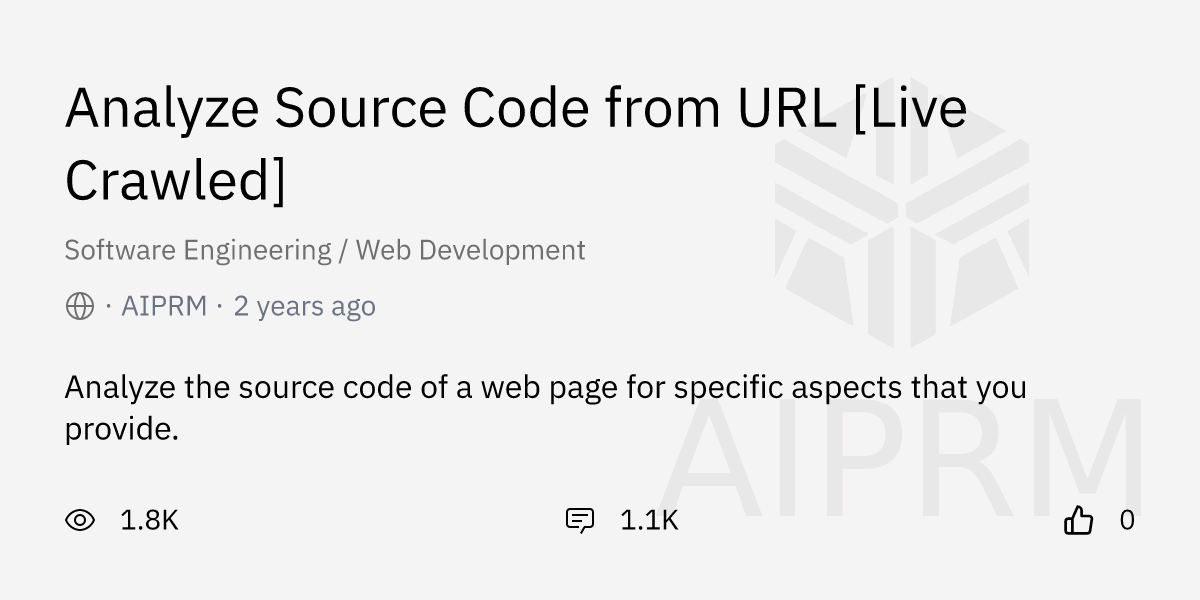Click the 1.1K comments count

pos(649,520)
